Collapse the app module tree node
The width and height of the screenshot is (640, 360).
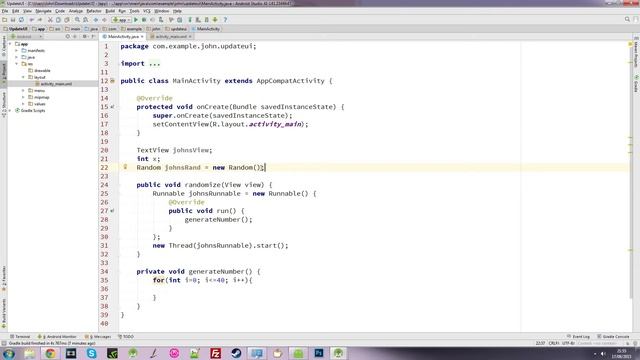10,44
